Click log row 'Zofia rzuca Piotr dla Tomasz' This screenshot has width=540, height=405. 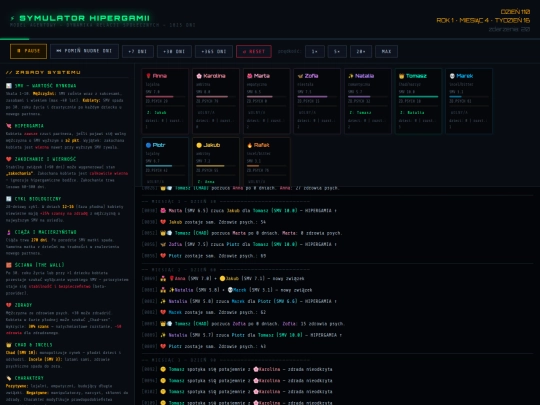pyautogui.click(x=337, y=244)
